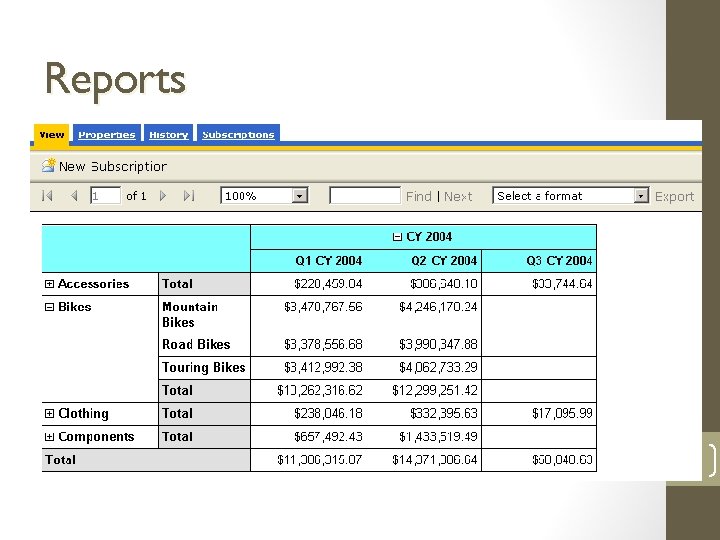Screen dimensions: 720x540
Task: Click the $3,990,347.88 cell
Action: pos(438,344)
